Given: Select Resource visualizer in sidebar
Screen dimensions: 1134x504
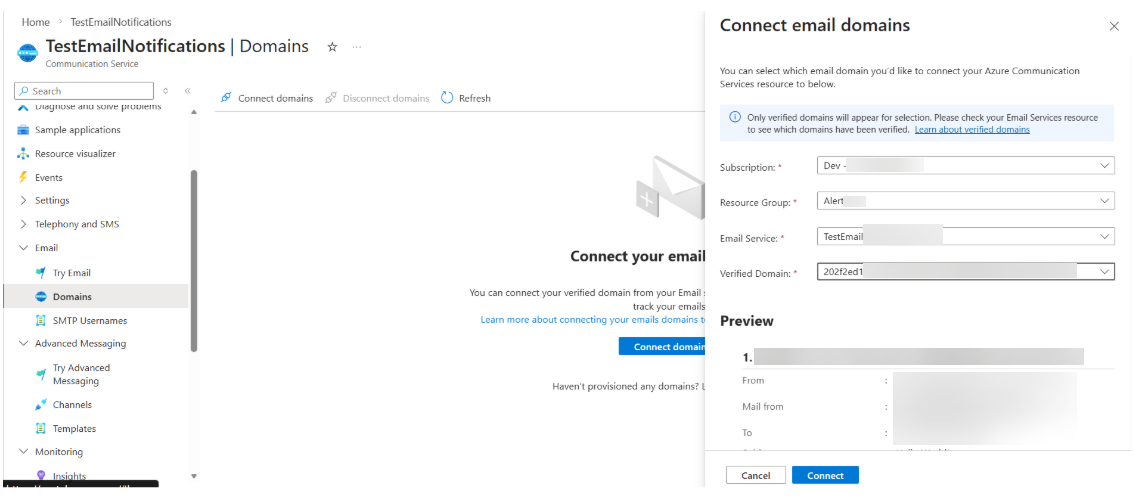Looking at the screenshot, I should [75, 154].
